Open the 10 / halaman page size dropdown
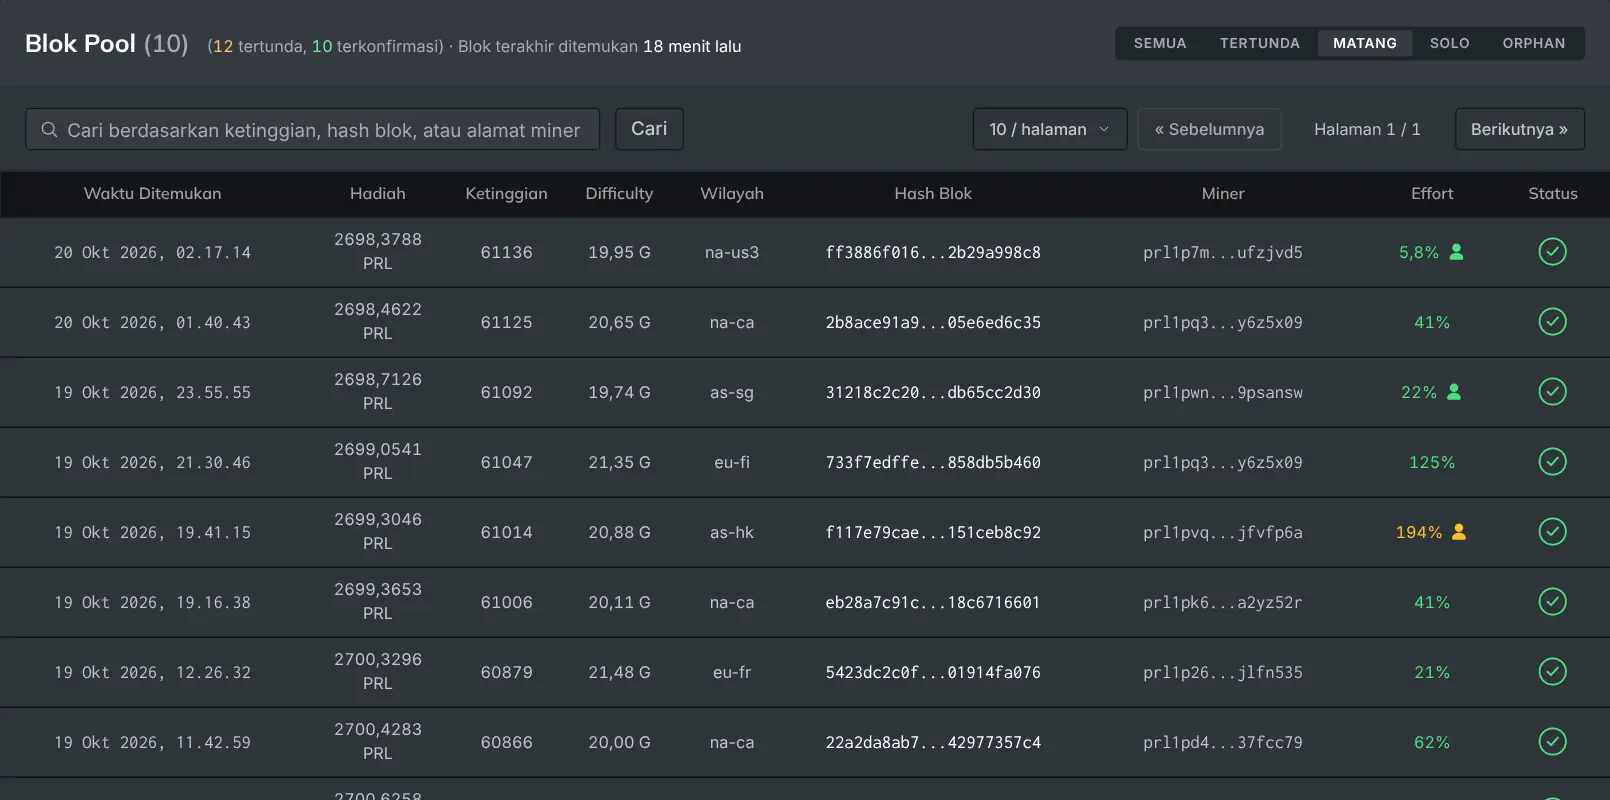The image size is (1610, 800). pyautogui.click(x=1050, y=129)
